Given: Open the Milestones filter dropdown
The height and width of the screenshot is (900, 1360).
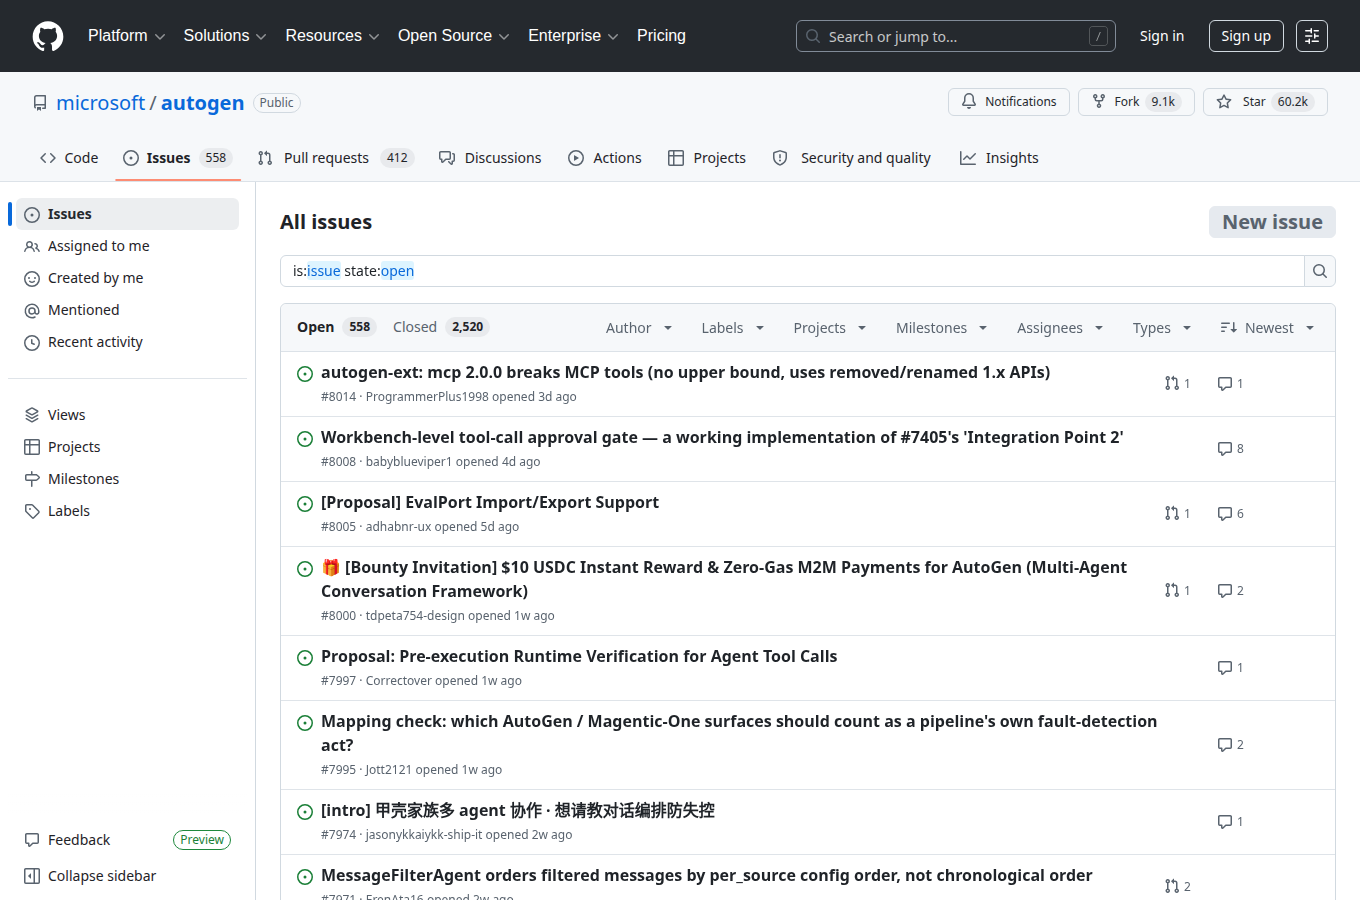Looking at the screenshot, I should [942, 328].
